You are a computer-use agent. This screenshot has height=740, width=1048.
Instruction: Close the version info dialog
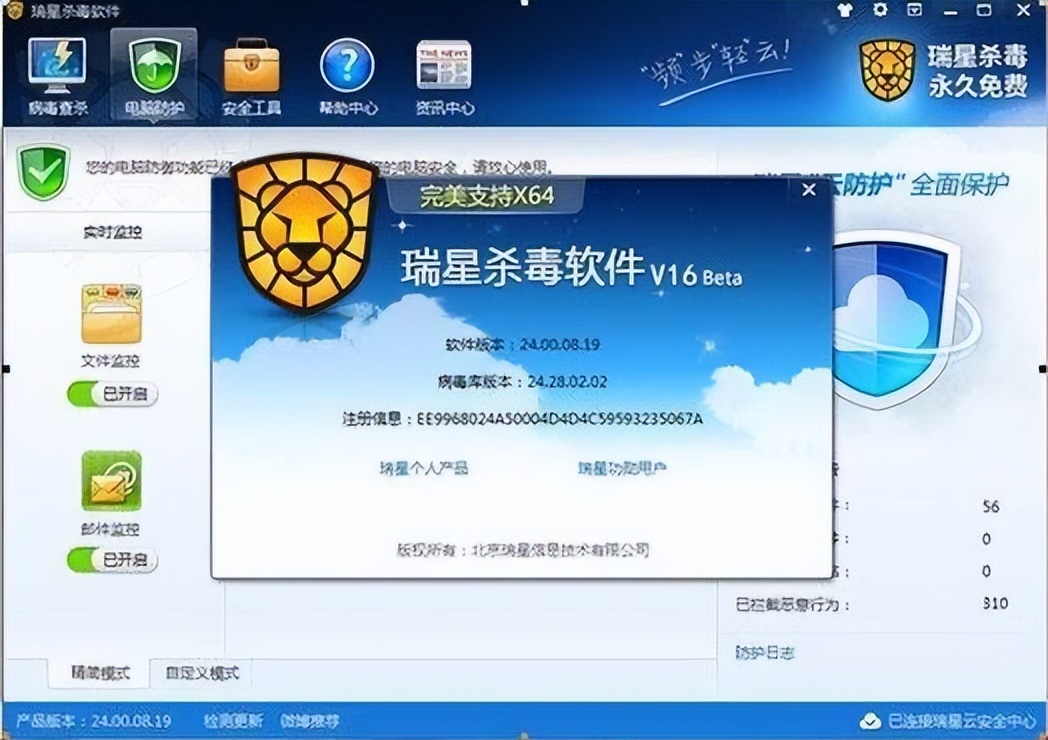tap(809, 190)
